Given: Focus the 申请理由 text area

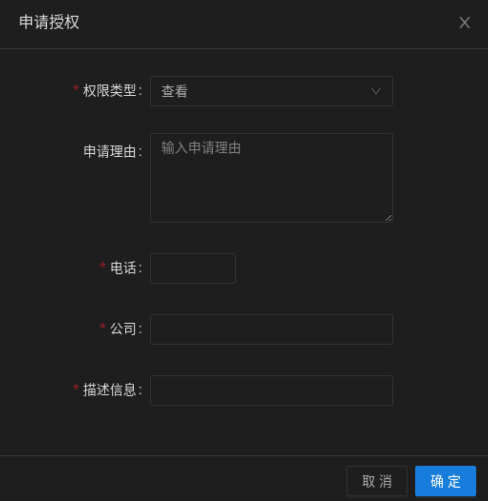Looking at the screenshot, I should pos(271,178).
